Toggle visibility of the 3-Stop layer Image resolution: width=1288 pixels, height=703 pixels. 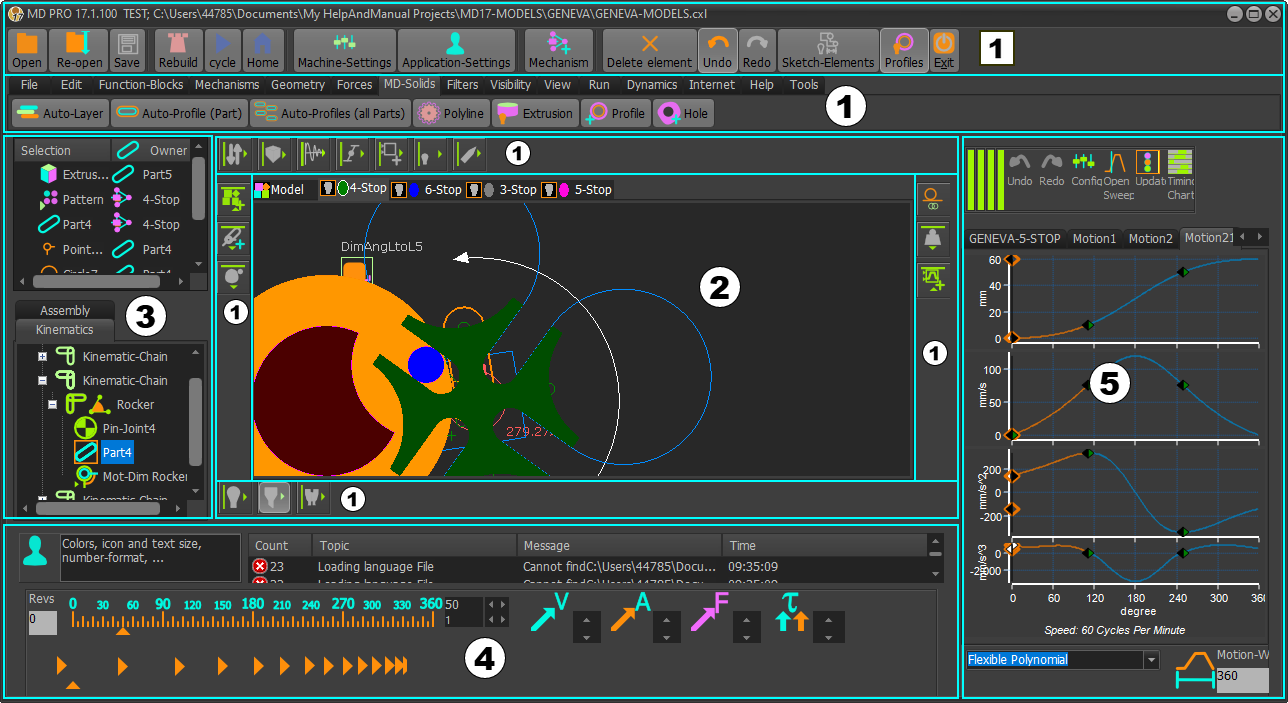(474, 188)
